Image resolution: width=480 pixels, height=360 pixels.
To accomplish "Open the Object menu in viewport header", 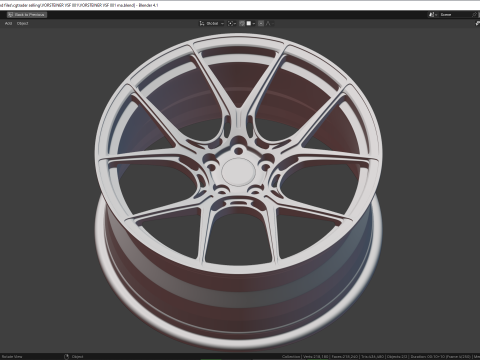I will pos(23,23).
